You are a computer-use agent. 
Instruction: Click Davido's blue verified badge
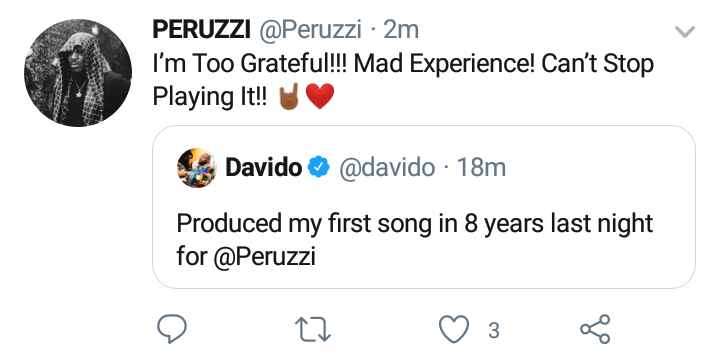click(319, 168)
